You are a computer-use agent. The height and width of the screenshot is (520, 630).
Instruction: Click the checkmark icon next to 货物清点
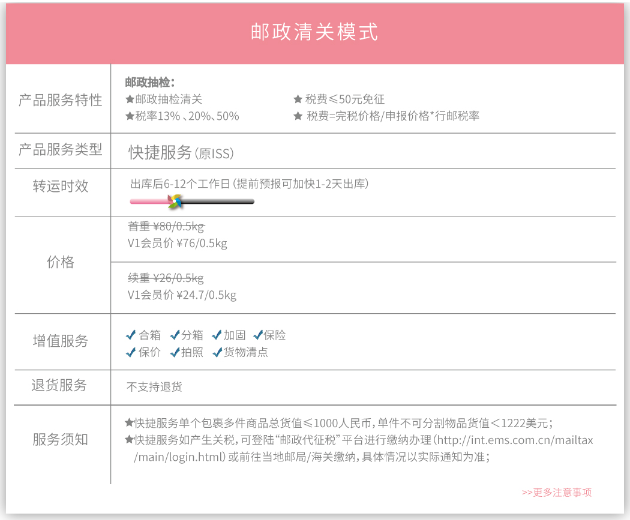pyautogui.click(x=216, y=352)
